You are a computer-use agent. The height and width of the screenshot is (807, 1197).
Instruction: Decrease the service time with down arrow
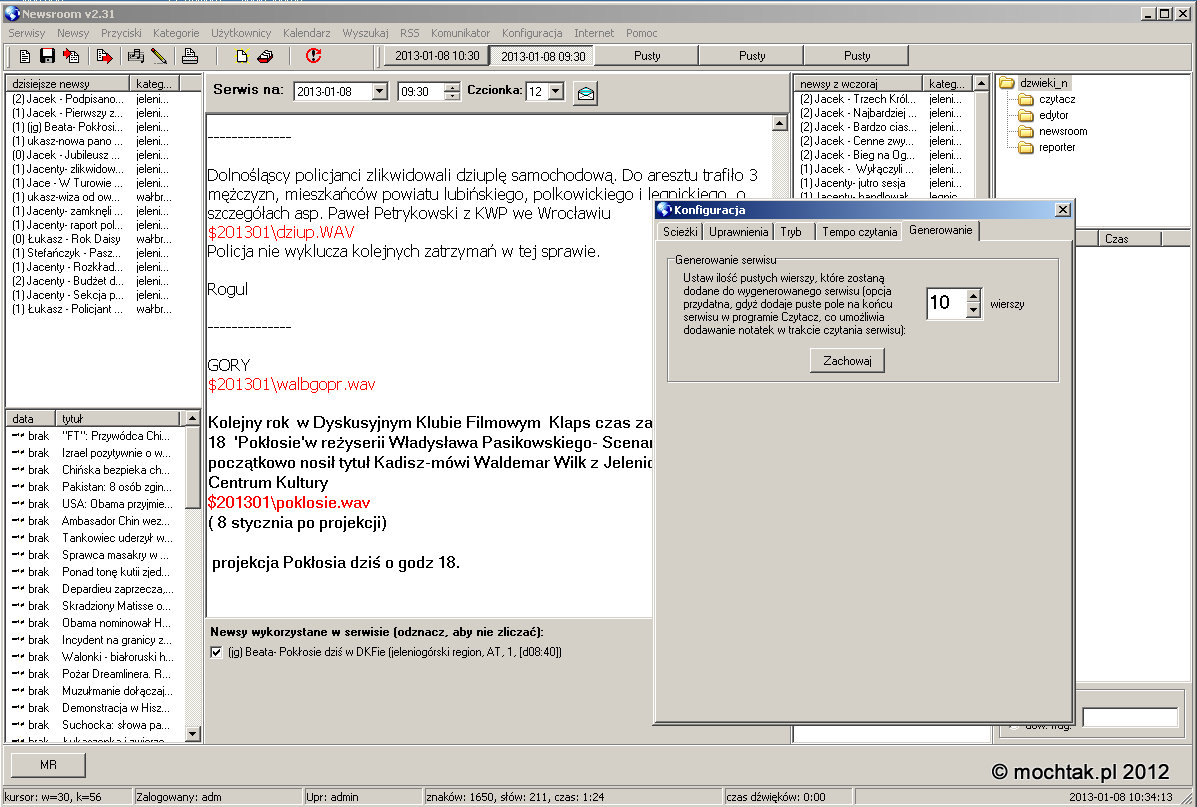click(452, 96)
